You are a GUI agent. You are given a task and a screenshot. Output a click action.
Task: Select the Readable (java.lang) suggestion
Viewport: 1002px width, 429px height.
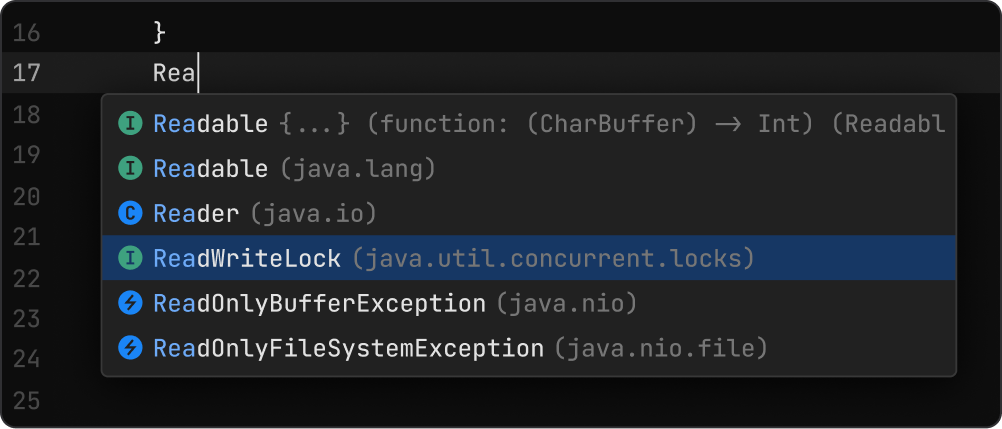pos(210,169)
